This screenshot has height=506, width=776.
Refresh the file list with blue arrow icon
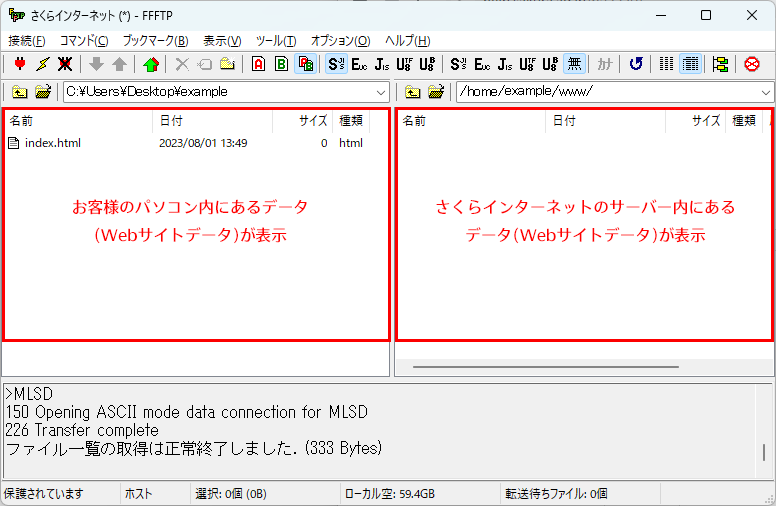click(636, 64)
